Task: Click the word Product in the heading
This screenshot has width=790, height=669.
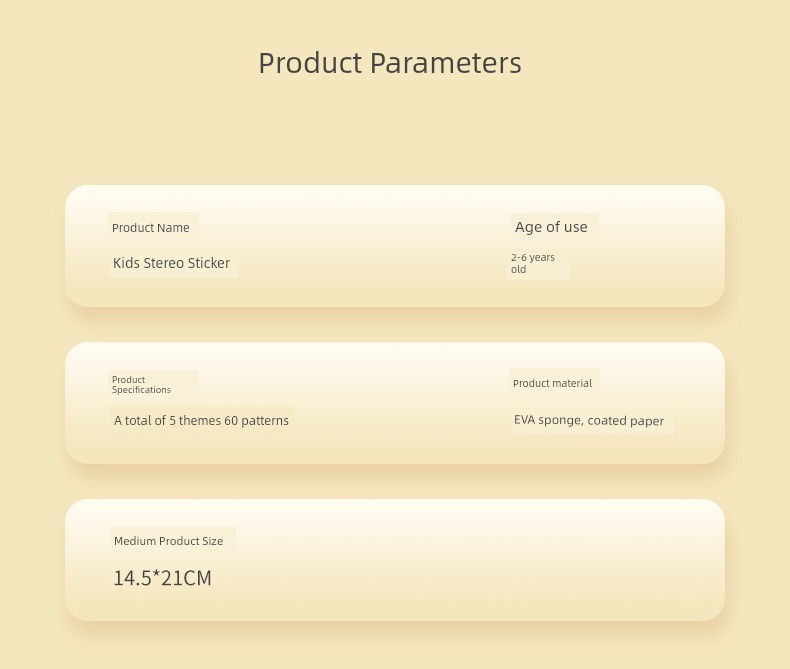Action: coord(311,63)
